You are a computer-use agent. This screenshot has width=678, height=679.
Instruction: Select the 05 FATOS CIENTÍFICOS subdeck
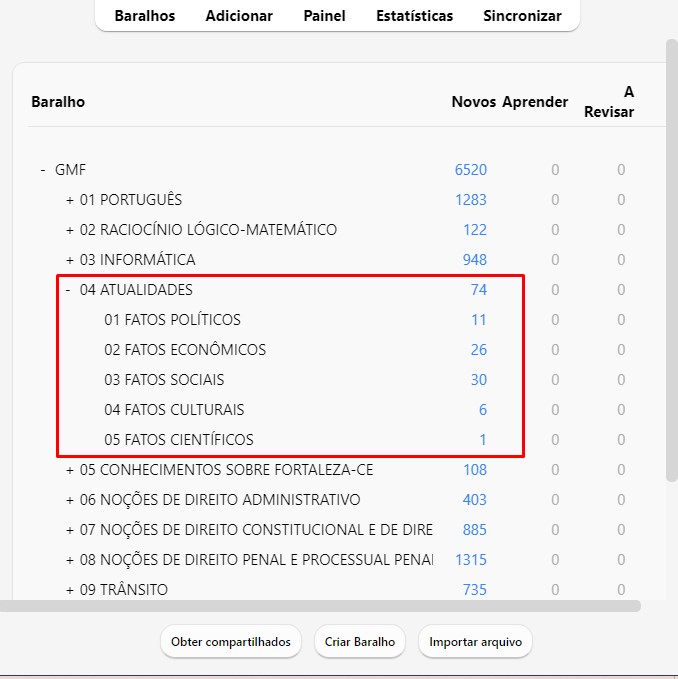[x=179, y=440]
